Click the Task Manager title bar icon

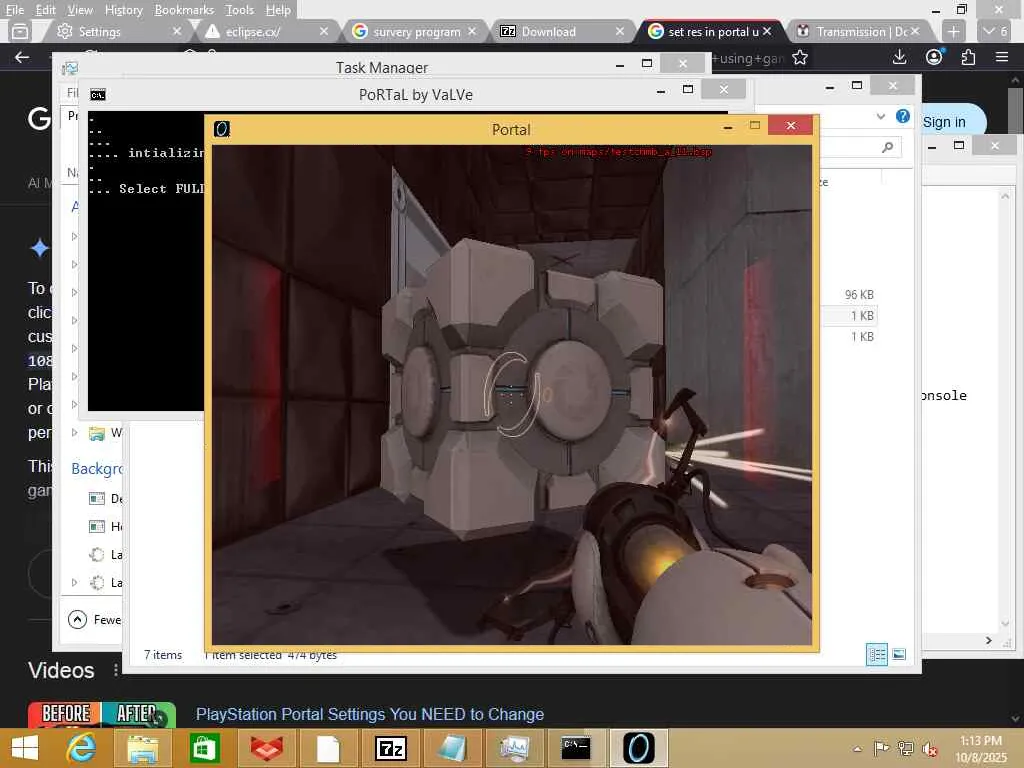69,67
